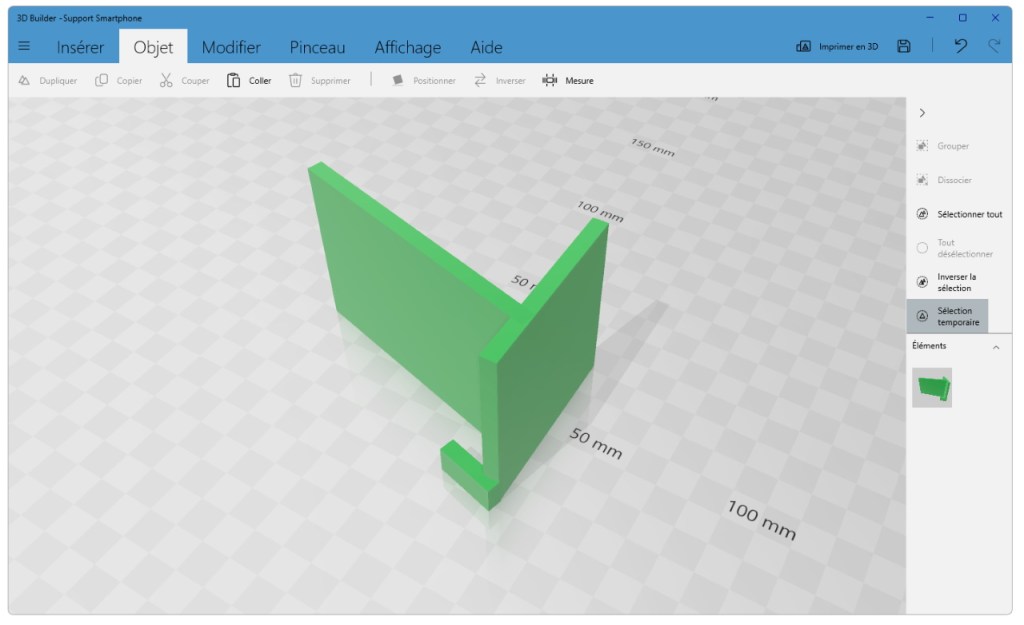This screenshot has width=1024, height=625.
Task: Click the Coller paste icon
Action: [x=233, y=80]
